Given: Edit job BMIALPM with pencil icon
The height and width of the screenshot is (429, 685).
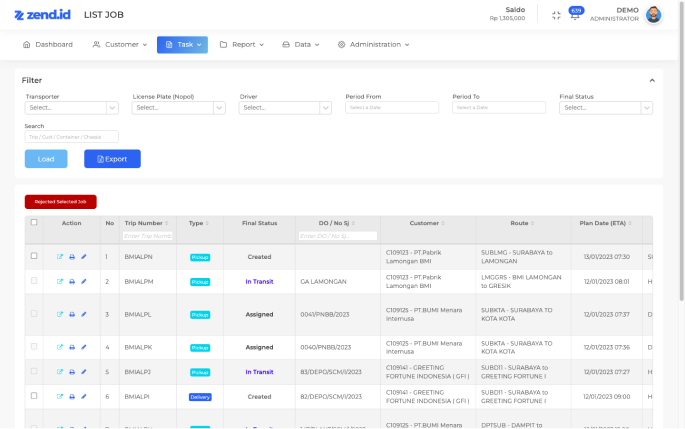Looking at the screenshot, I should [84, 281].
